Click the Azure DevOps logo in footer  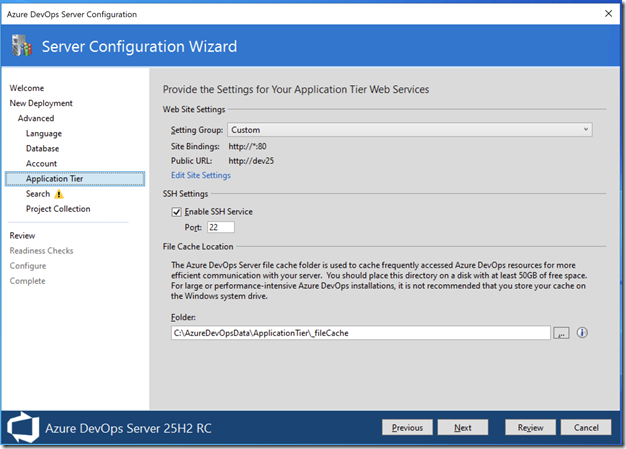point(22,427)
